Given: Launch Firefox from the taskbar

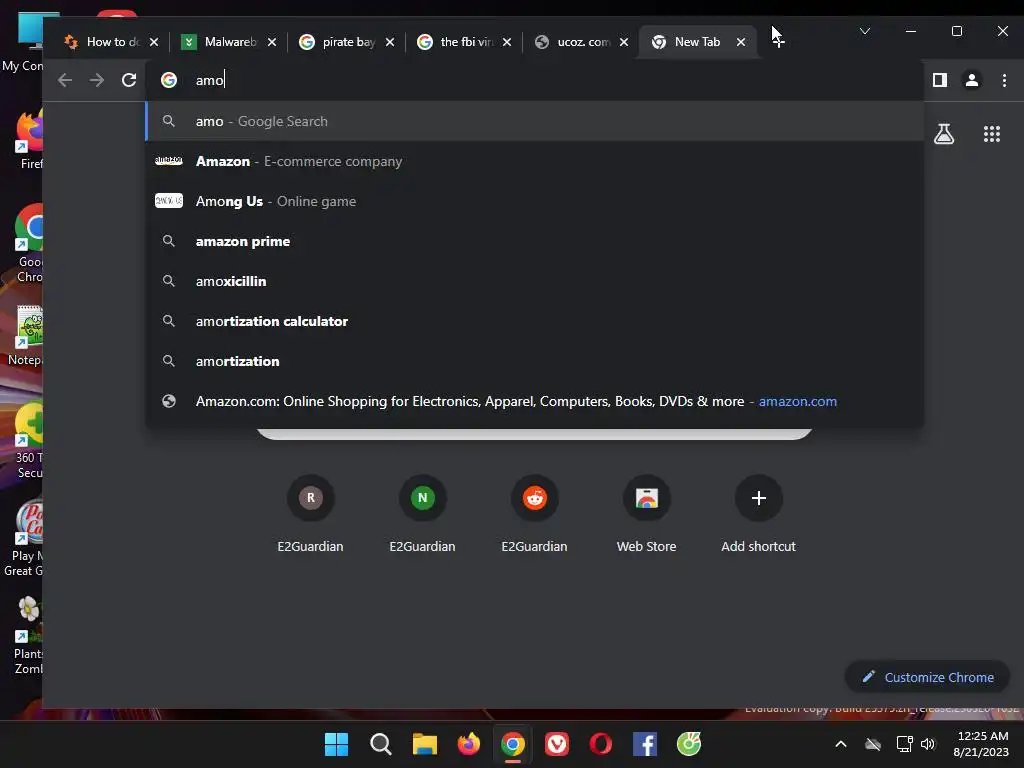Looking at the screenshot, I should (468, 744).
